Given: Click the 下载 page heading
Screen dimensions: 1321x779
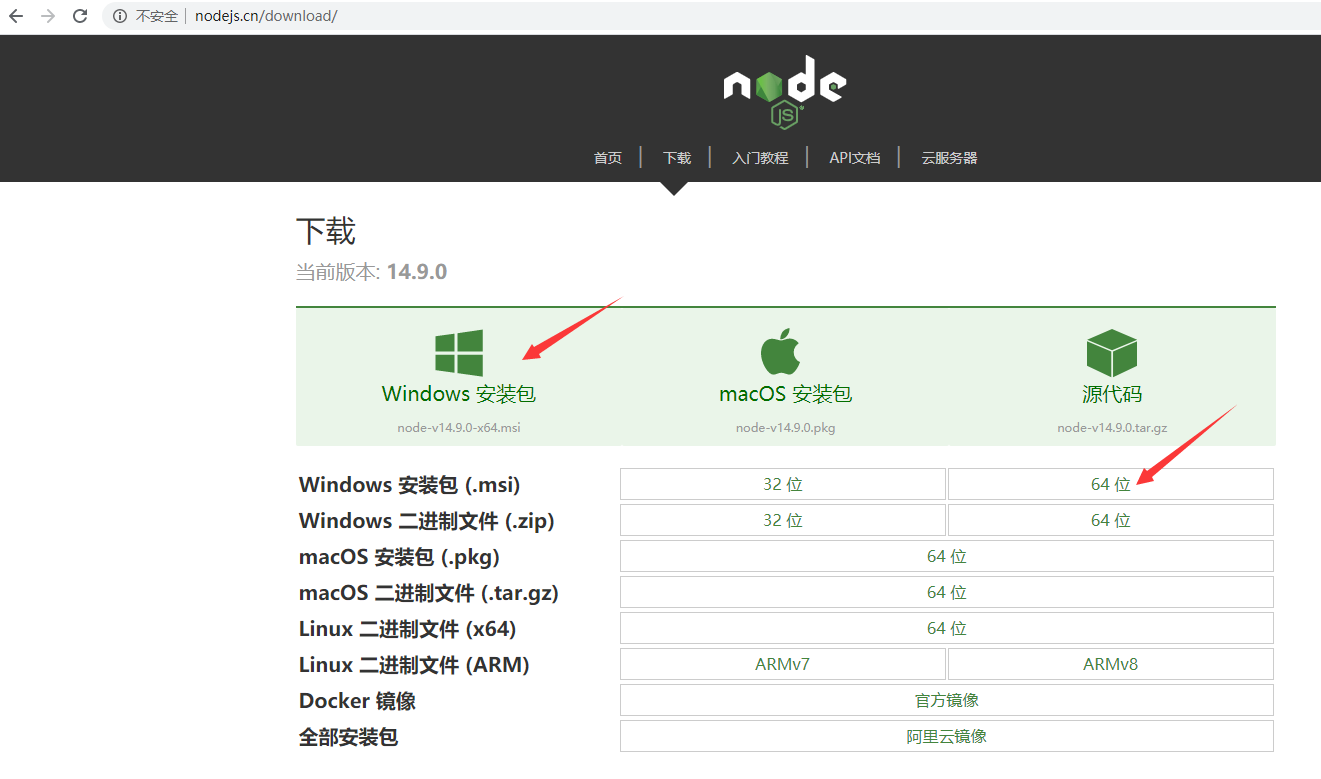Looking at the screenshot, I should (x=326, y=231).
